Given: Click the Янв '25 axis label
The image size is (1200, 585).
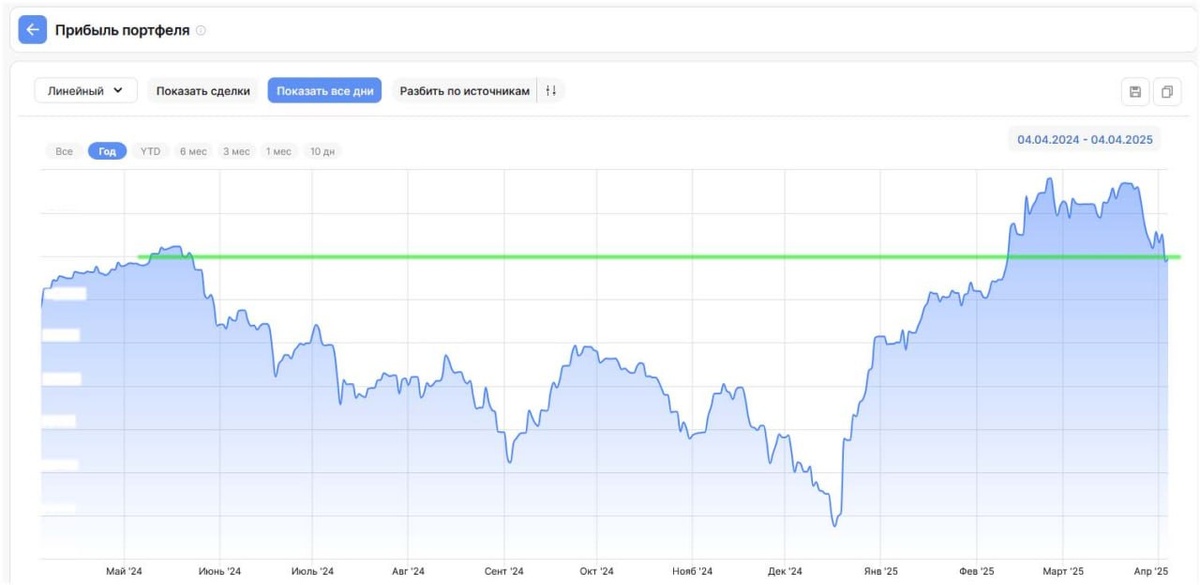Looking at the screenshot, I should point(880,571).
